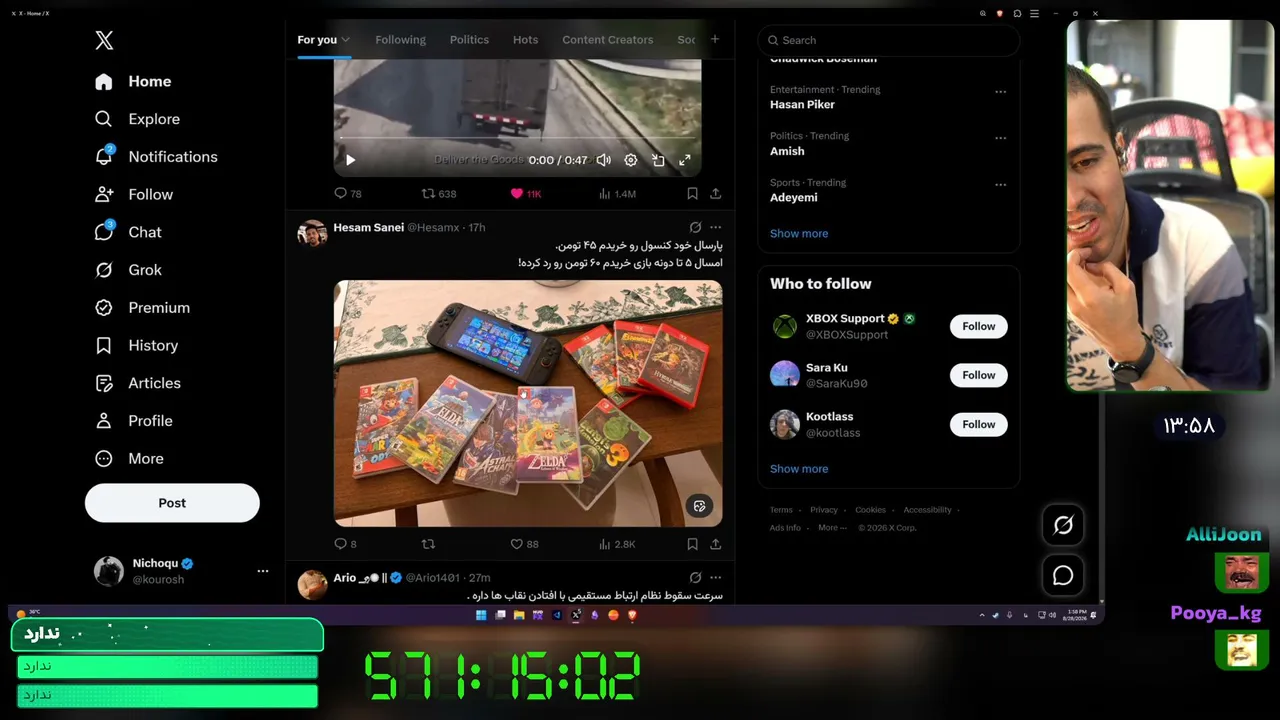Open options for the Hasan Piker trend

point(1000,92)
